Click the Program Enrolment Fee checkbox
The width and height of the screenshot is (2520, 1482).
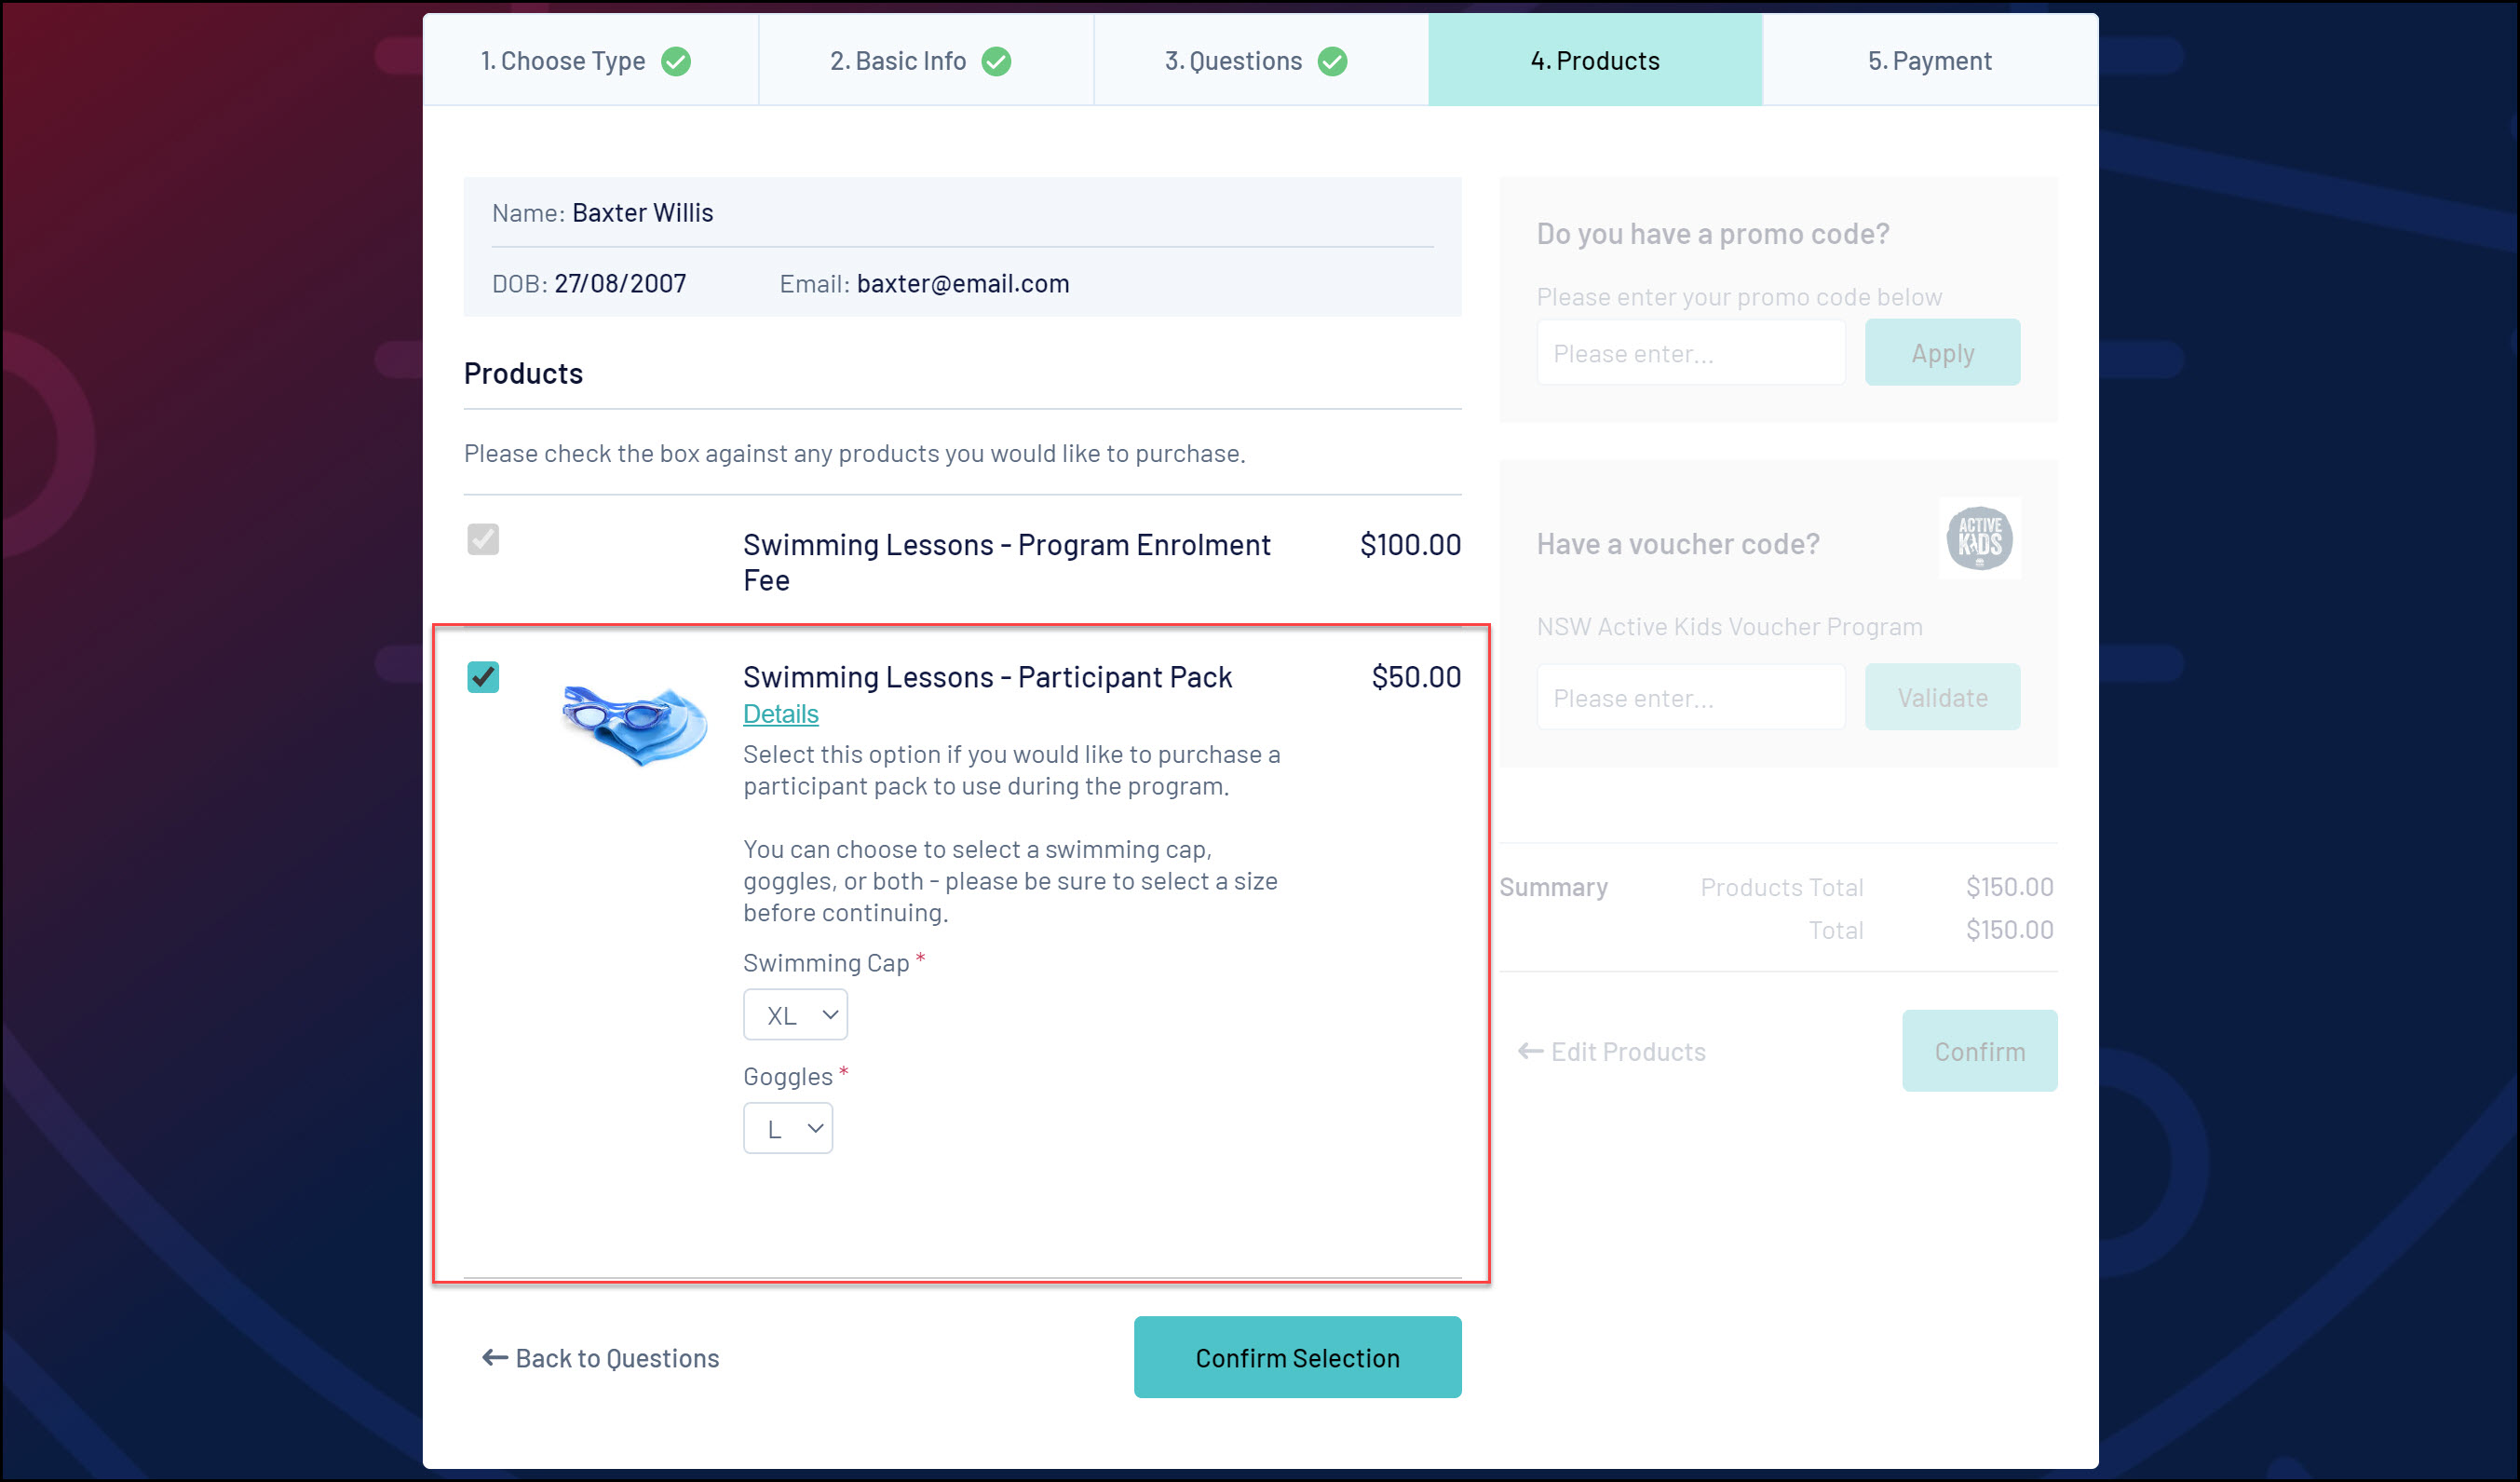[483, 540]
